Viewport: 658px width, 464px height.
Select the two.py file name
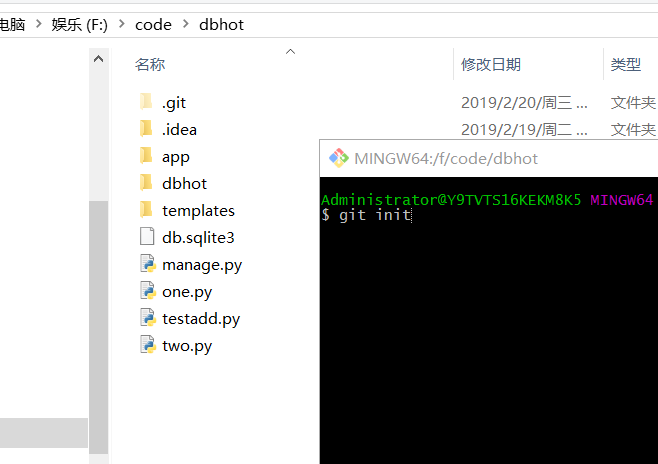click(x=187, y=346)
